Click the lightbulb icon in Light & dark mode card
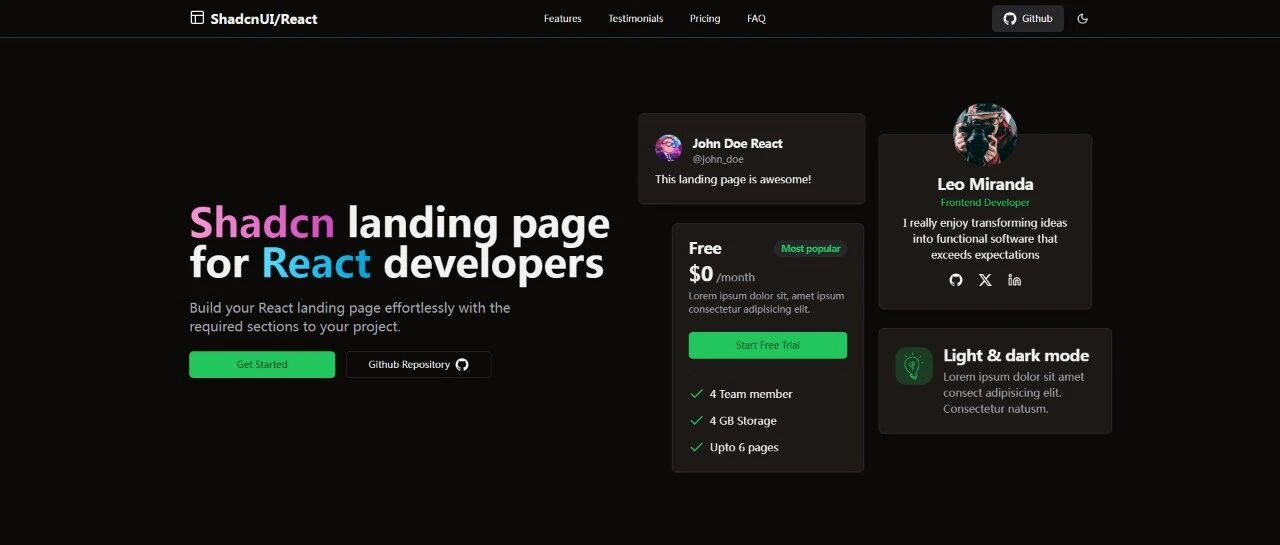The height and width of the screenshot is (545, 1280). tap(914, 366)
